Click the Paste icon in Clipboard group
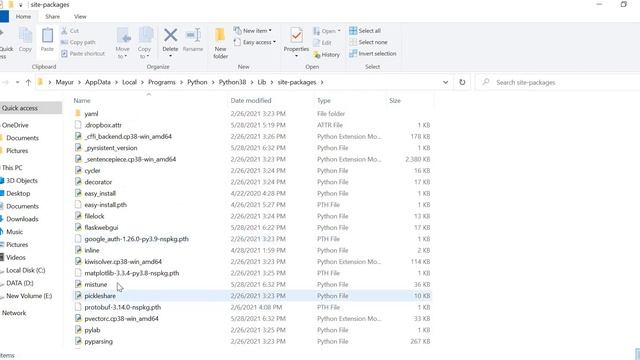Image resolution: width=640 pixels, height=360 pixels. [x=47, y=36]
